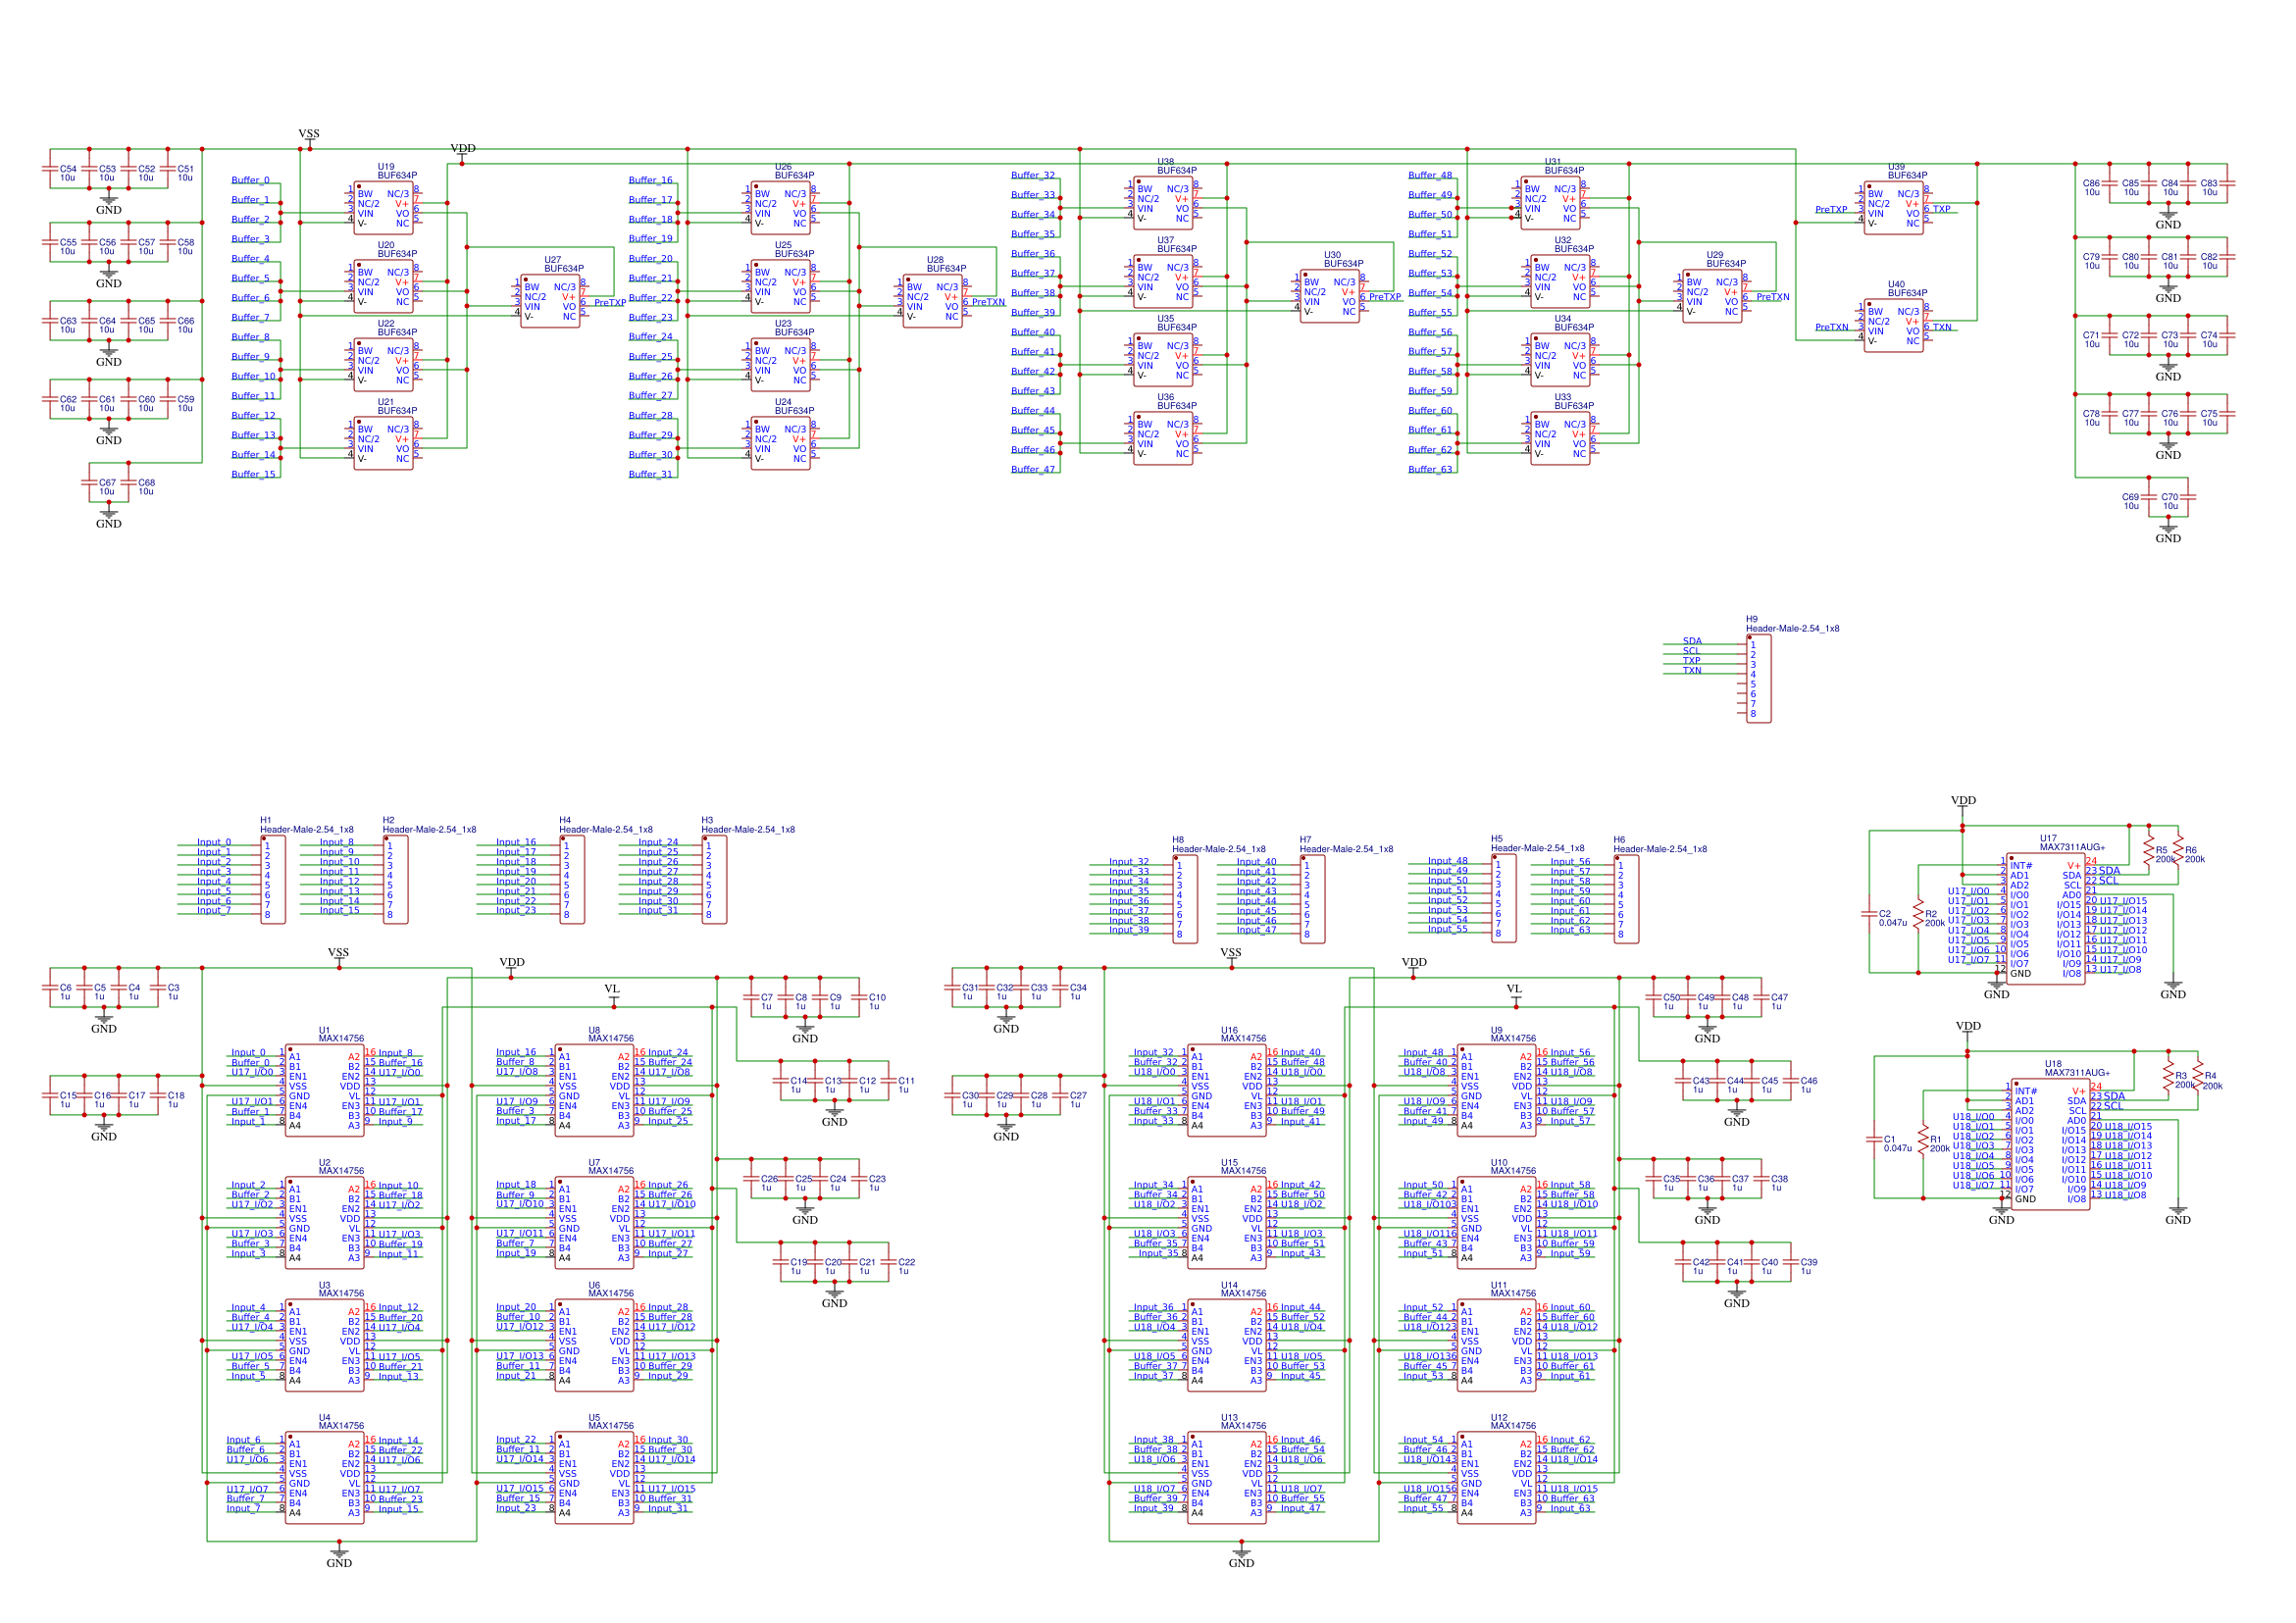Pick the U39 BUF634P component label
The height and width of the screenshot is (1623, 2296).
pyautogui.click(x=1907, y=171)
